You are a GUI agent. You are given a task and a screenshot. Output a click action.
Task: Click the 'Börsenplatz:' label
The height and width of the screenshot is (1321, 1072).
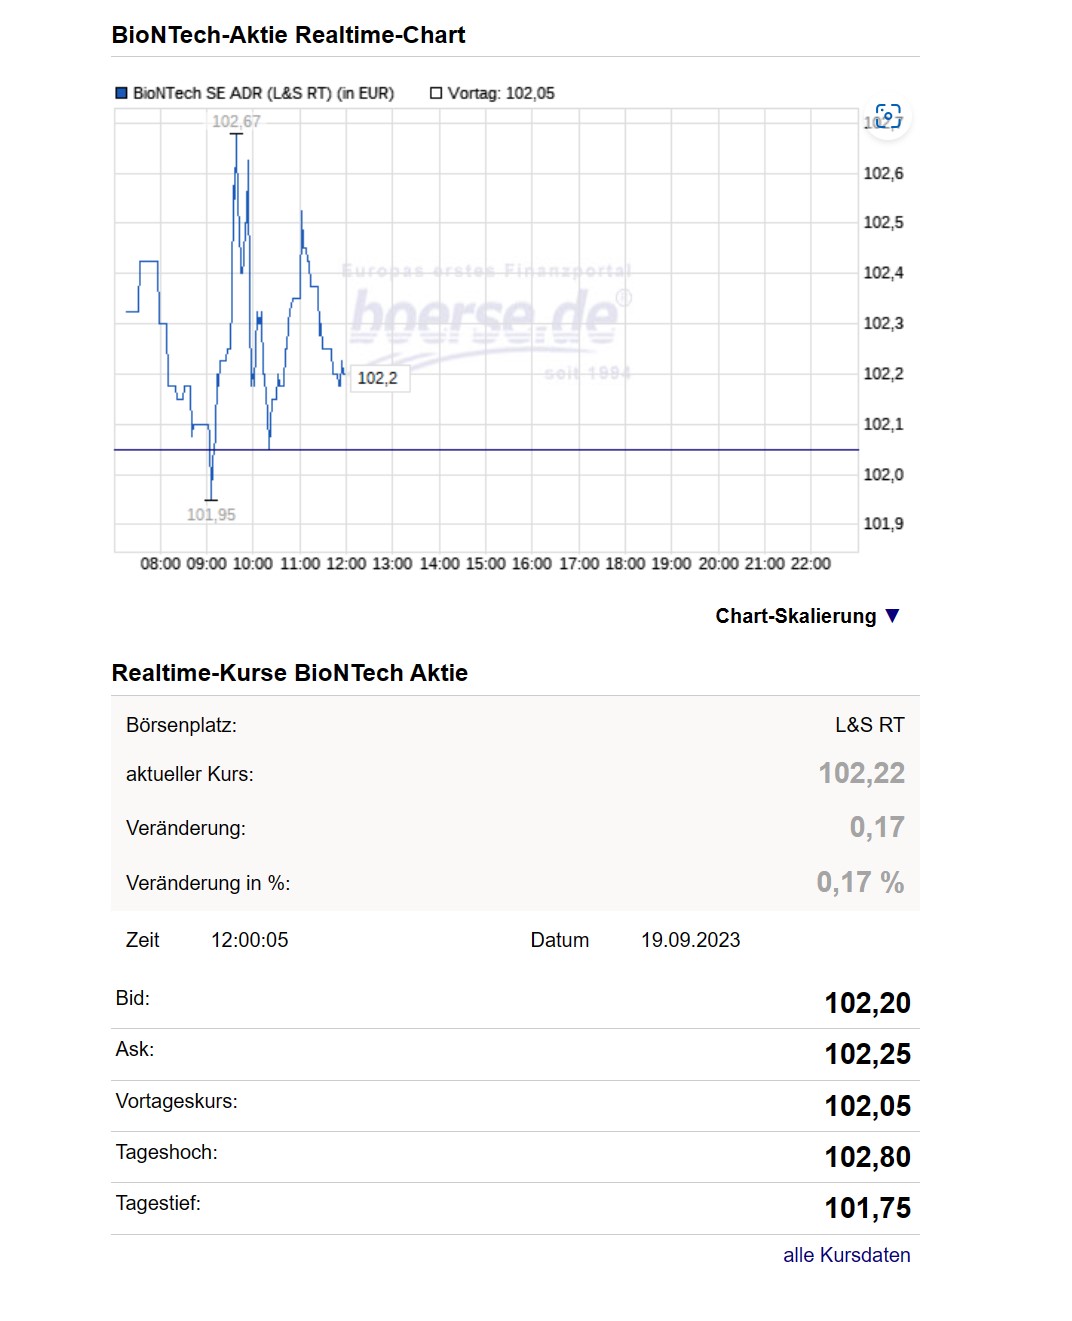point(181,725)
